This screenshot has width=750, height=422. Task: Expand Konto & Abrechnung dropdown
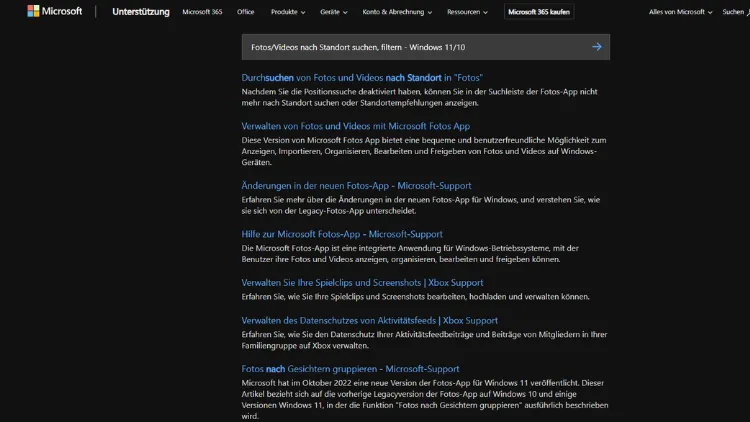397,12
